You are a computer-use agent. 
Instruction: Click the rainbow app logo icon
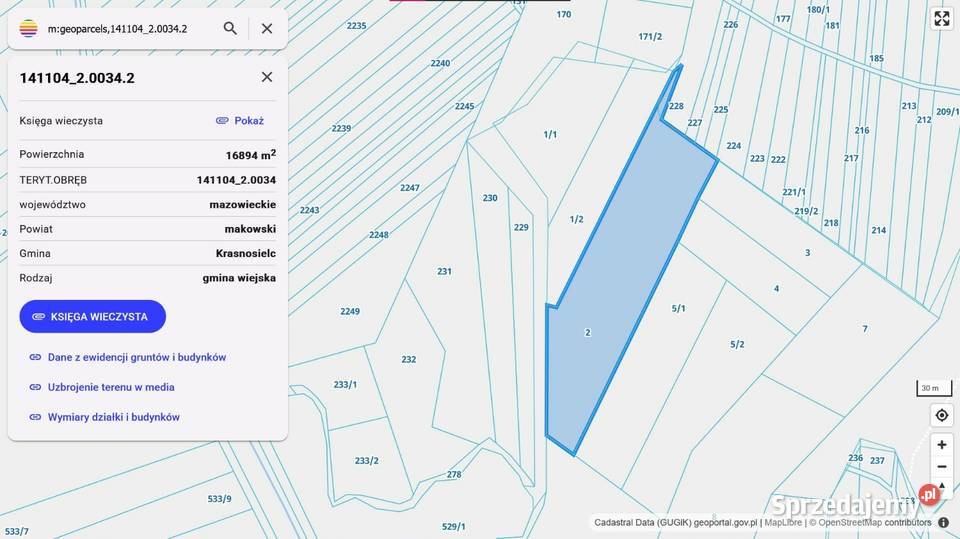tap(28, 28)
